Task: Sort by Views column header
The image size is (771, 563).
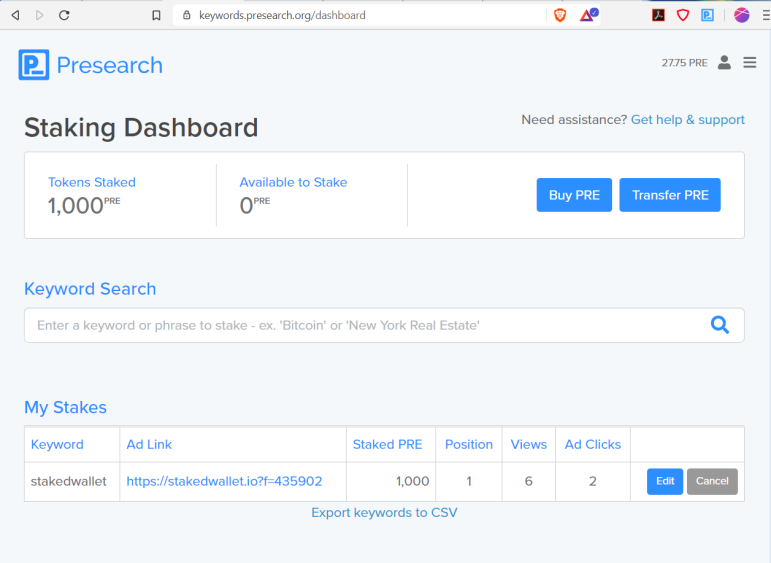Action: click(x=529, y=444)
